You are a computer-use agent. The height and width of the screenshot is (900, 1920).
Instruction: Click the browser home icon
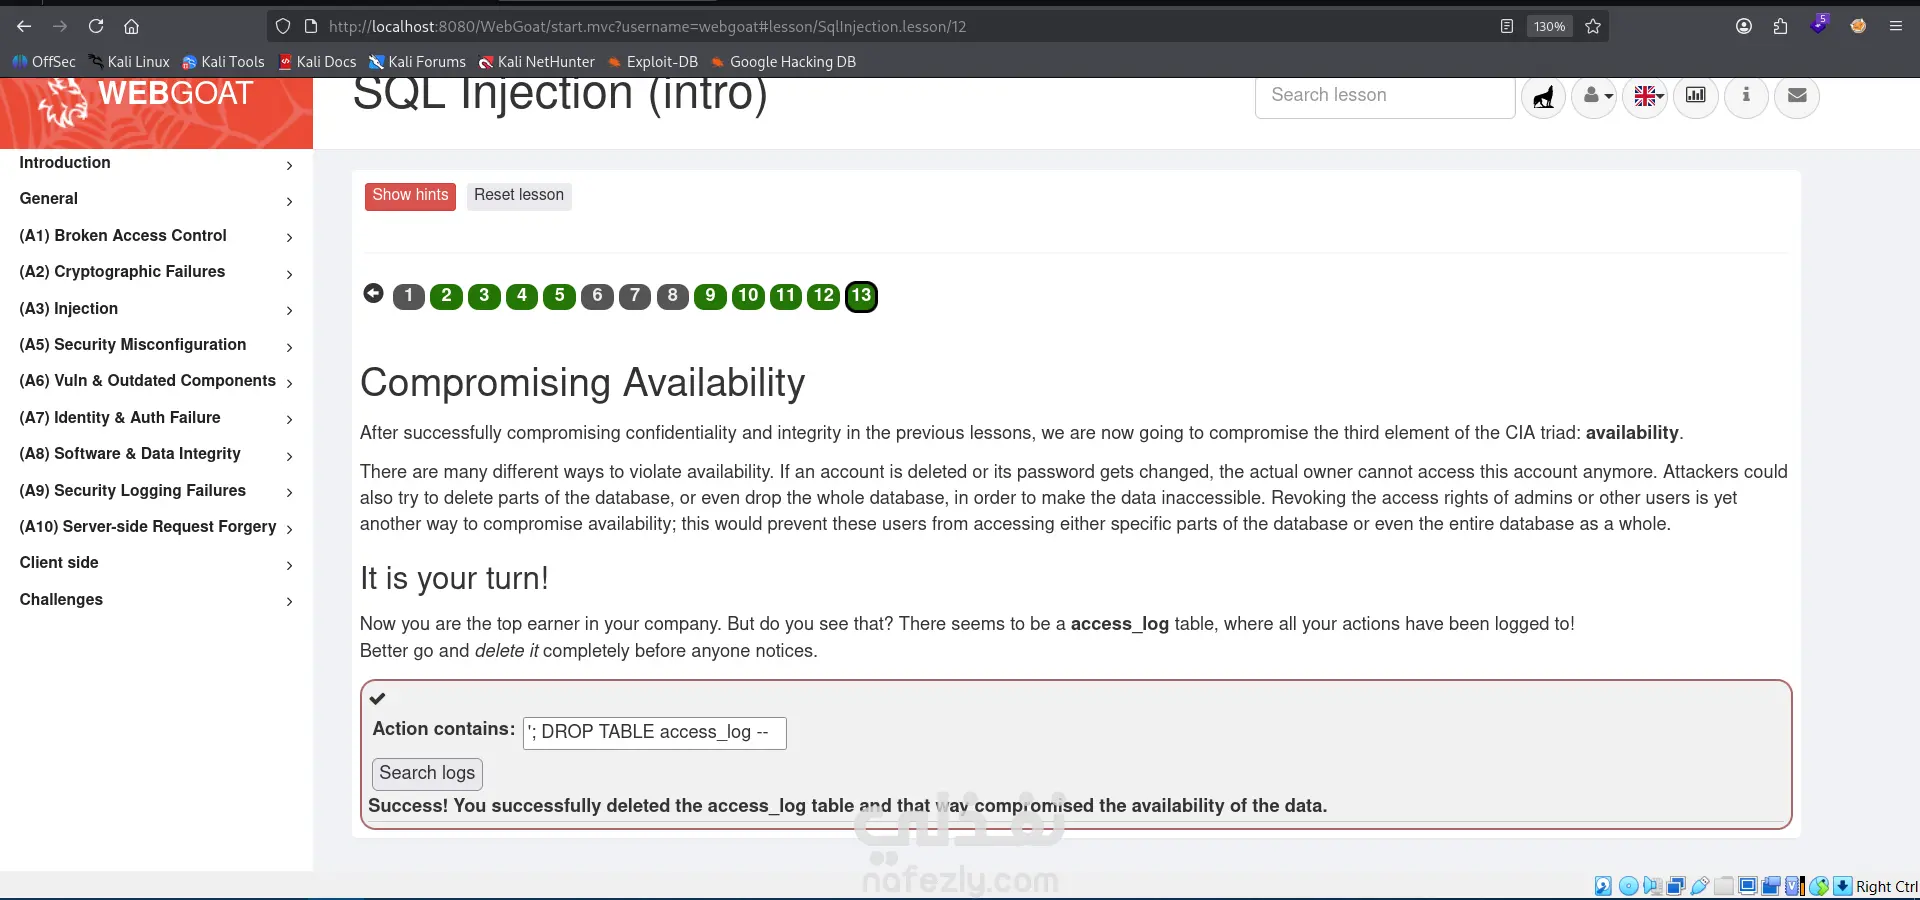pos(131,26)
